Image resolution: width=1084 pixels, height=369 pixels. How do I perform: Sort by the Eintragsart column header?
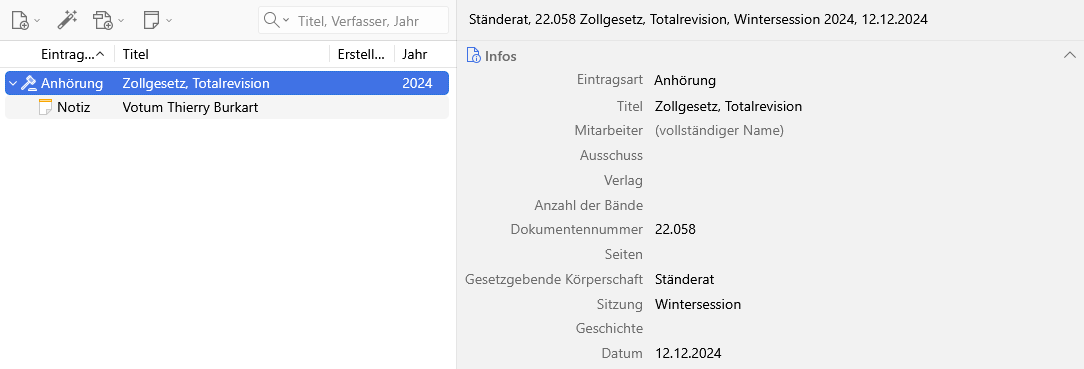[73, 54]
